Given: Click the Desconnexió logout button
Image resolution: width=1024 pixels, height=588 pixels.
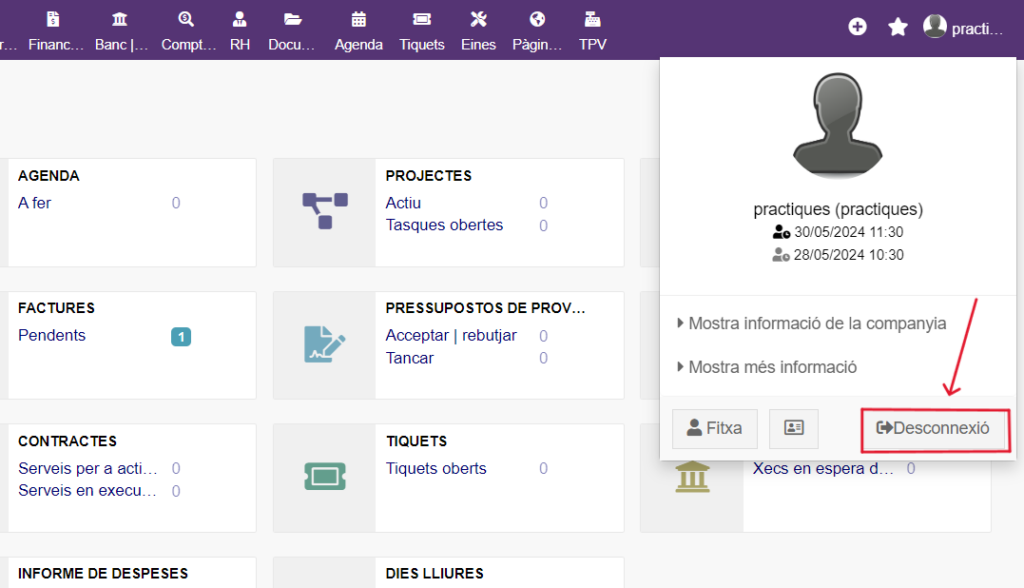Looking at the screenshot, I should [933, 429].
